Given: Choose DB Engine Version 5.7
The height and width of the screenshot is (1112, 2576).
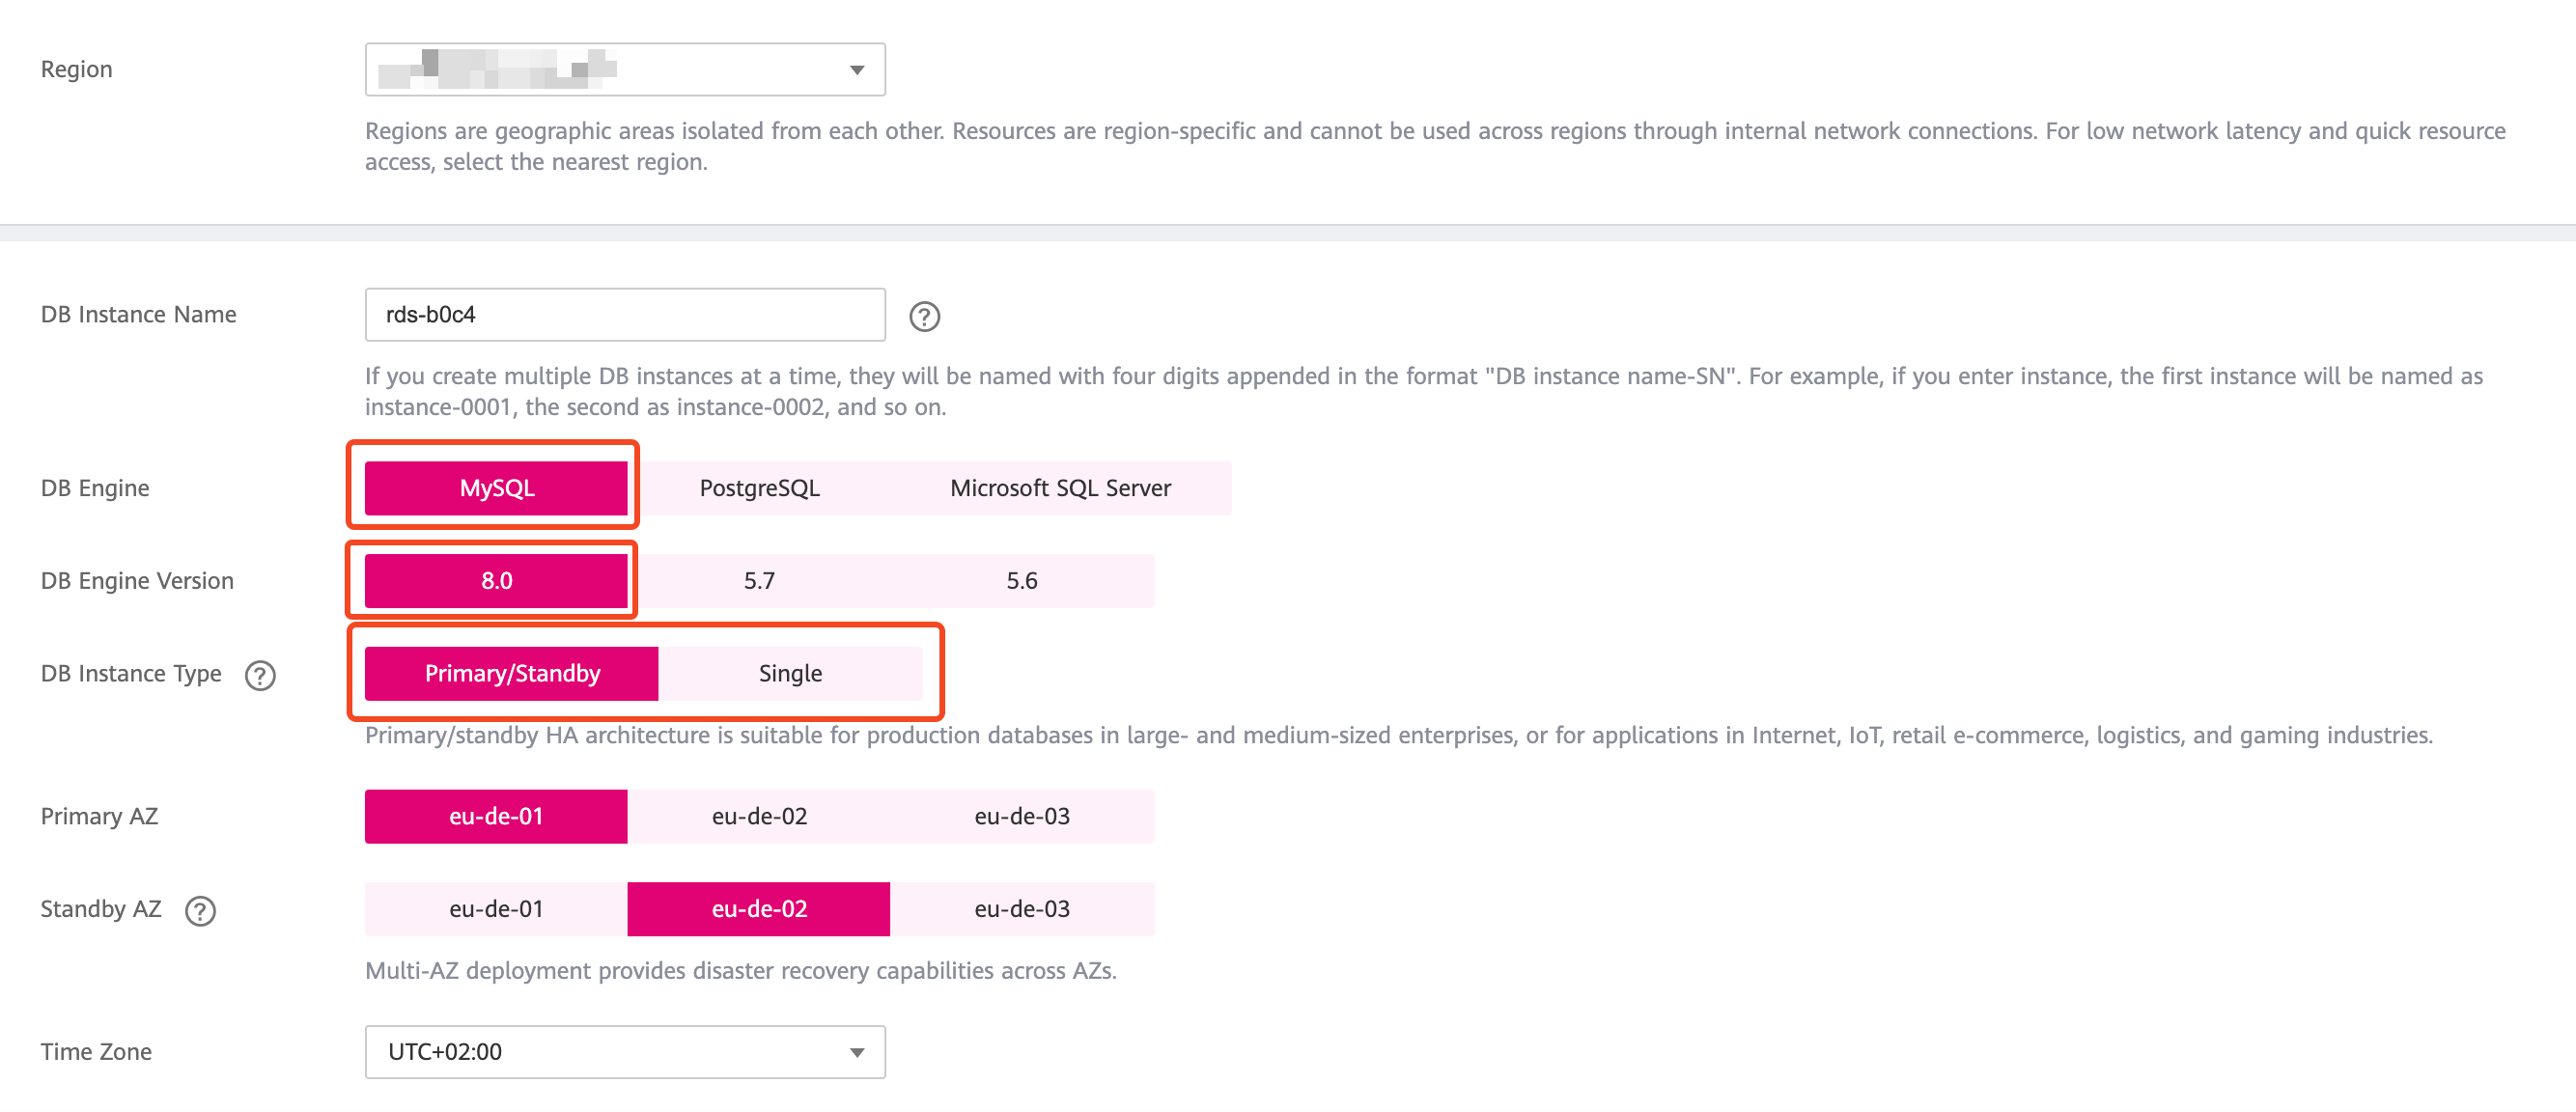Looking at the screenshot, I should click(x=759, y=581).
